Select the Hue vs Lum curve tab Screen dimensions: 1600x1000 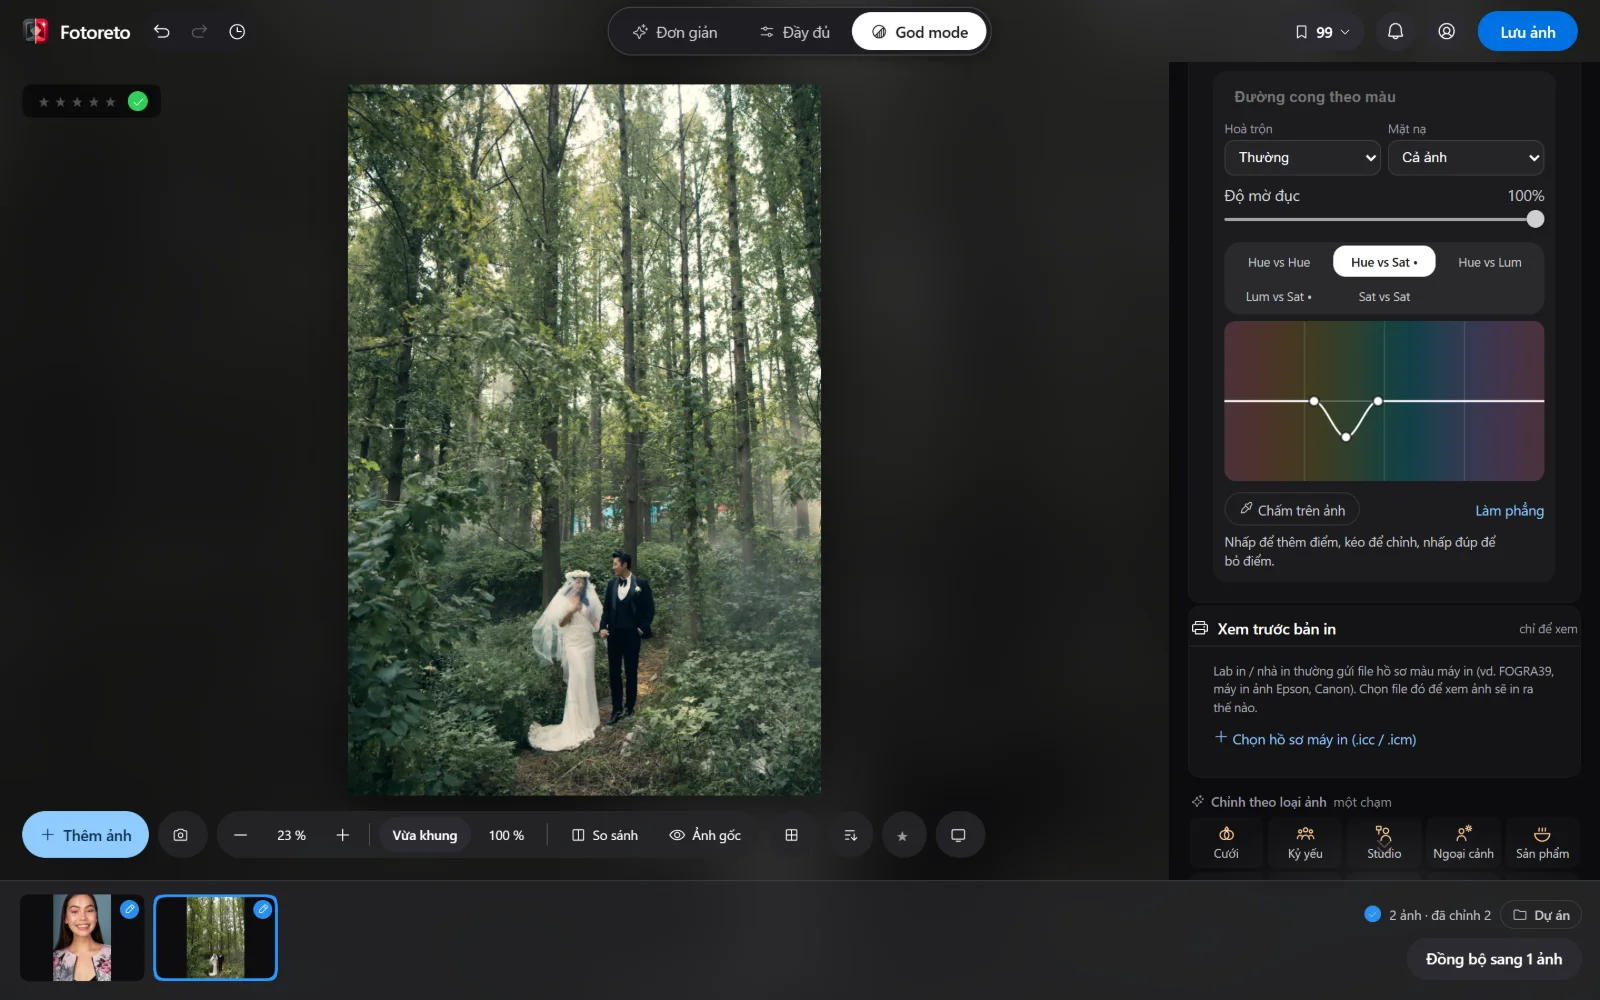[x=1489, y=262]
